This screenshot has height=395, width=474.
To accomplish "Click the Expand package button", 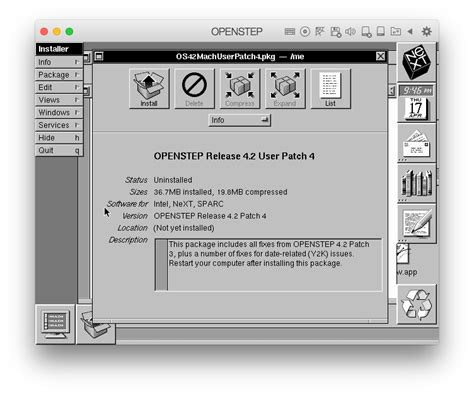I will 285,88.
